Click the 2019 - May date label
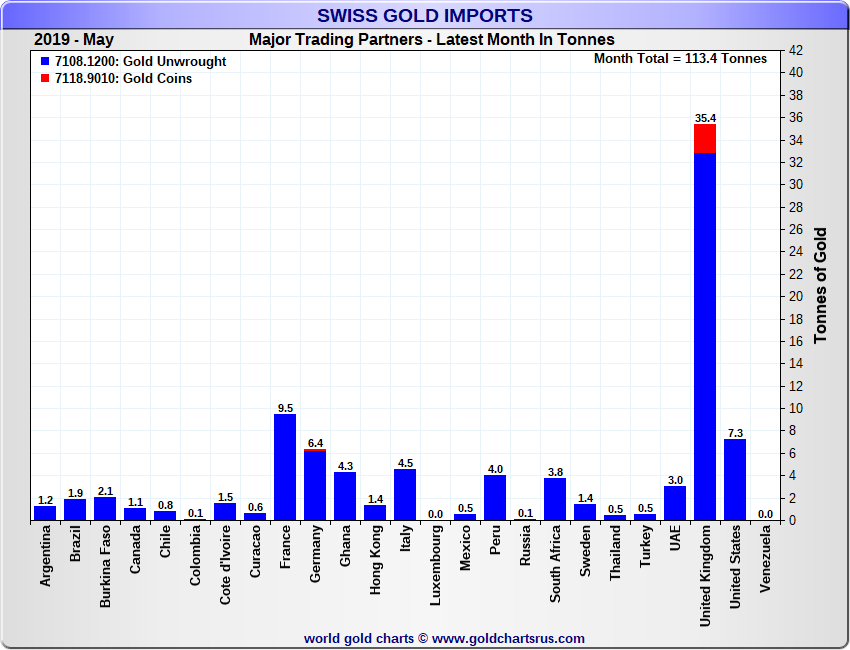The height and width of the screenshot is (650, 850). [x=73, y=40]
